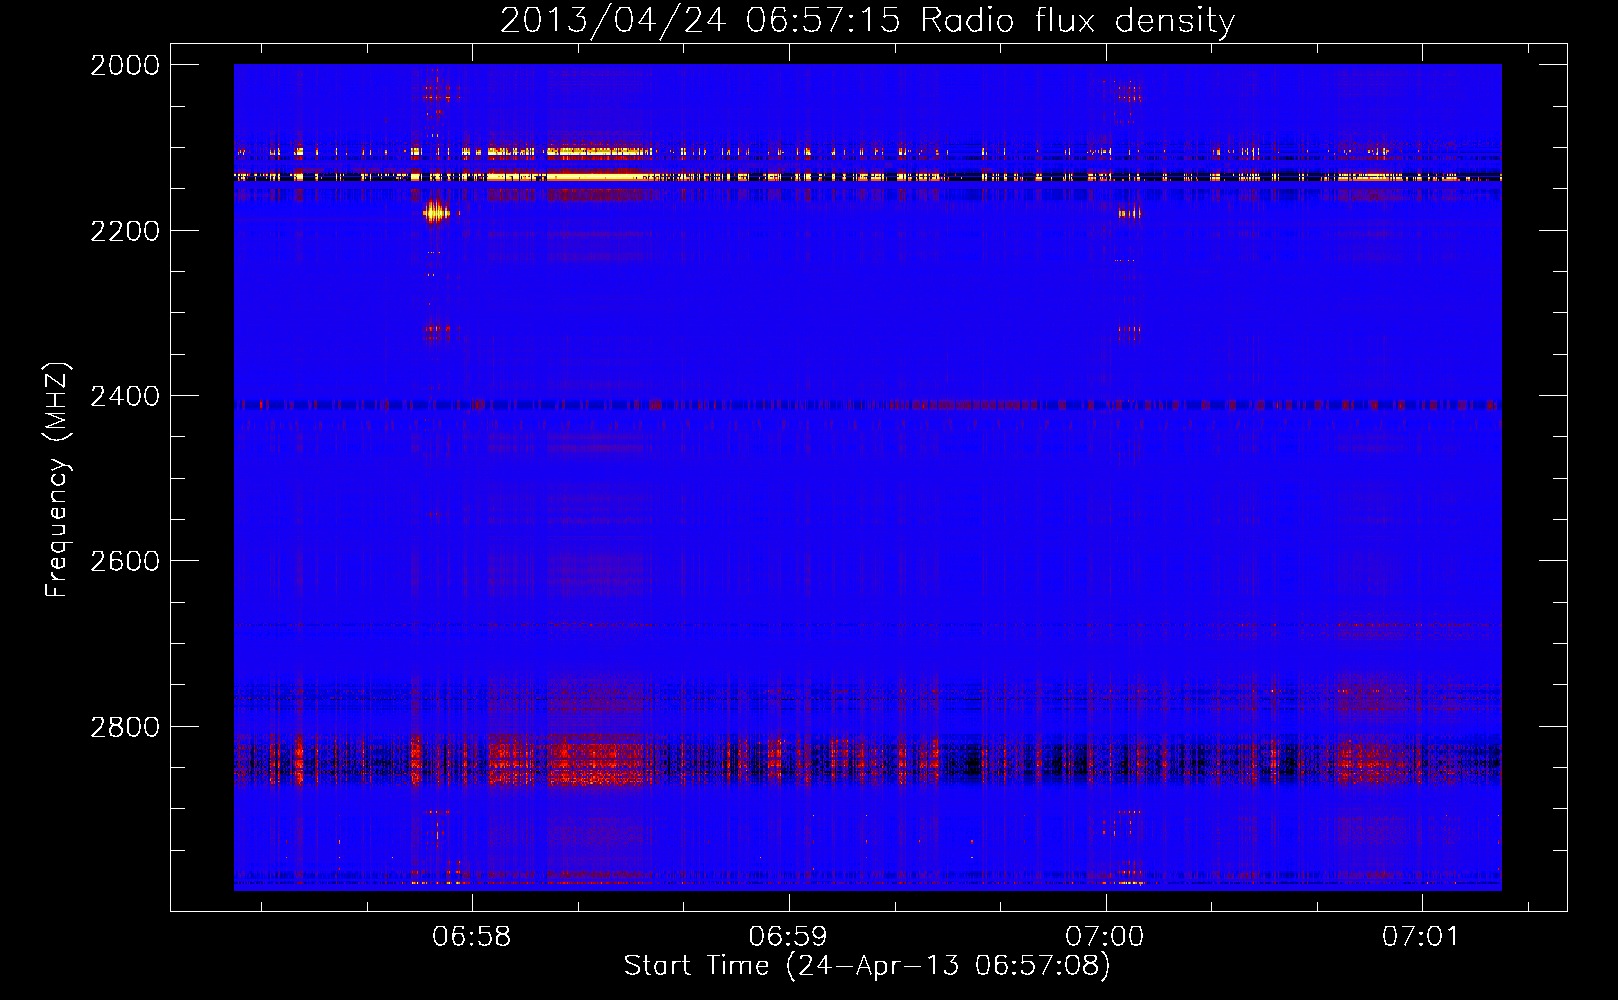Click the plot title 'Radio flux density'
This screenshot has width=1618, height=1000.
(x=1078, y=21)
